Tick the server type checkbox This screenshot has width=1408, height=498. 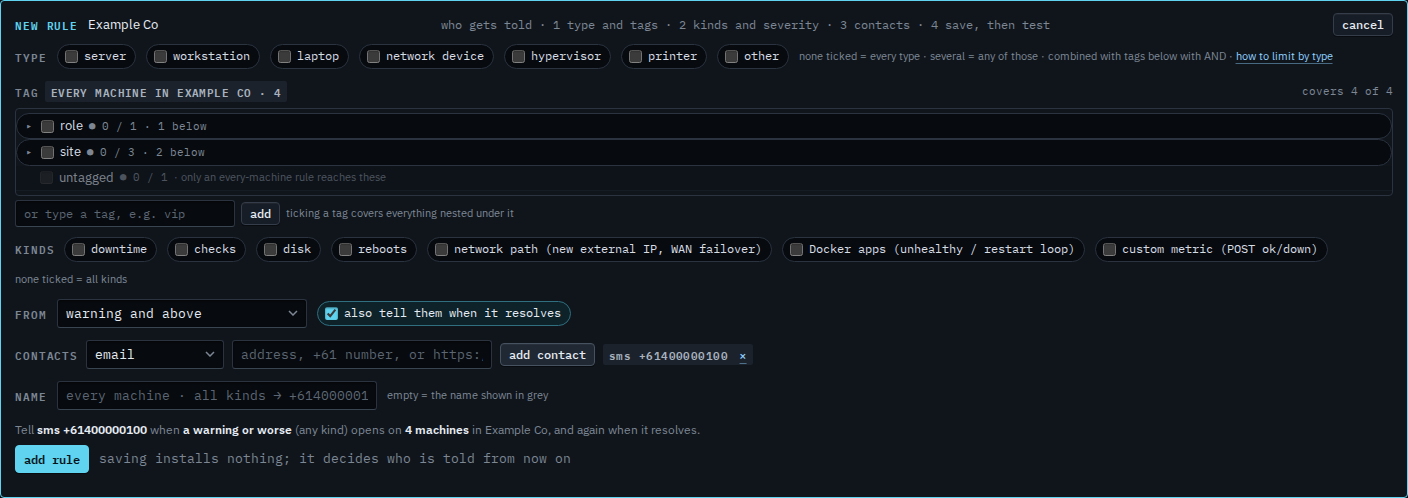point(72,57)
